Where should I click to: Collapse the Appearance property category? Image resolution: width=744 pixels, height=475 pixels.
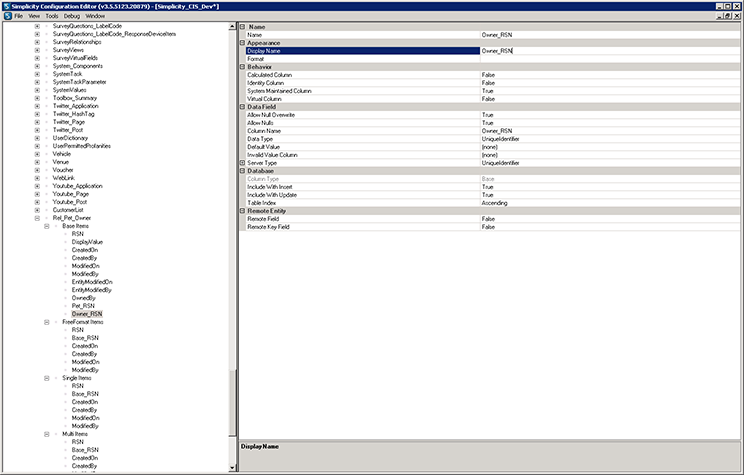[242, 43]
